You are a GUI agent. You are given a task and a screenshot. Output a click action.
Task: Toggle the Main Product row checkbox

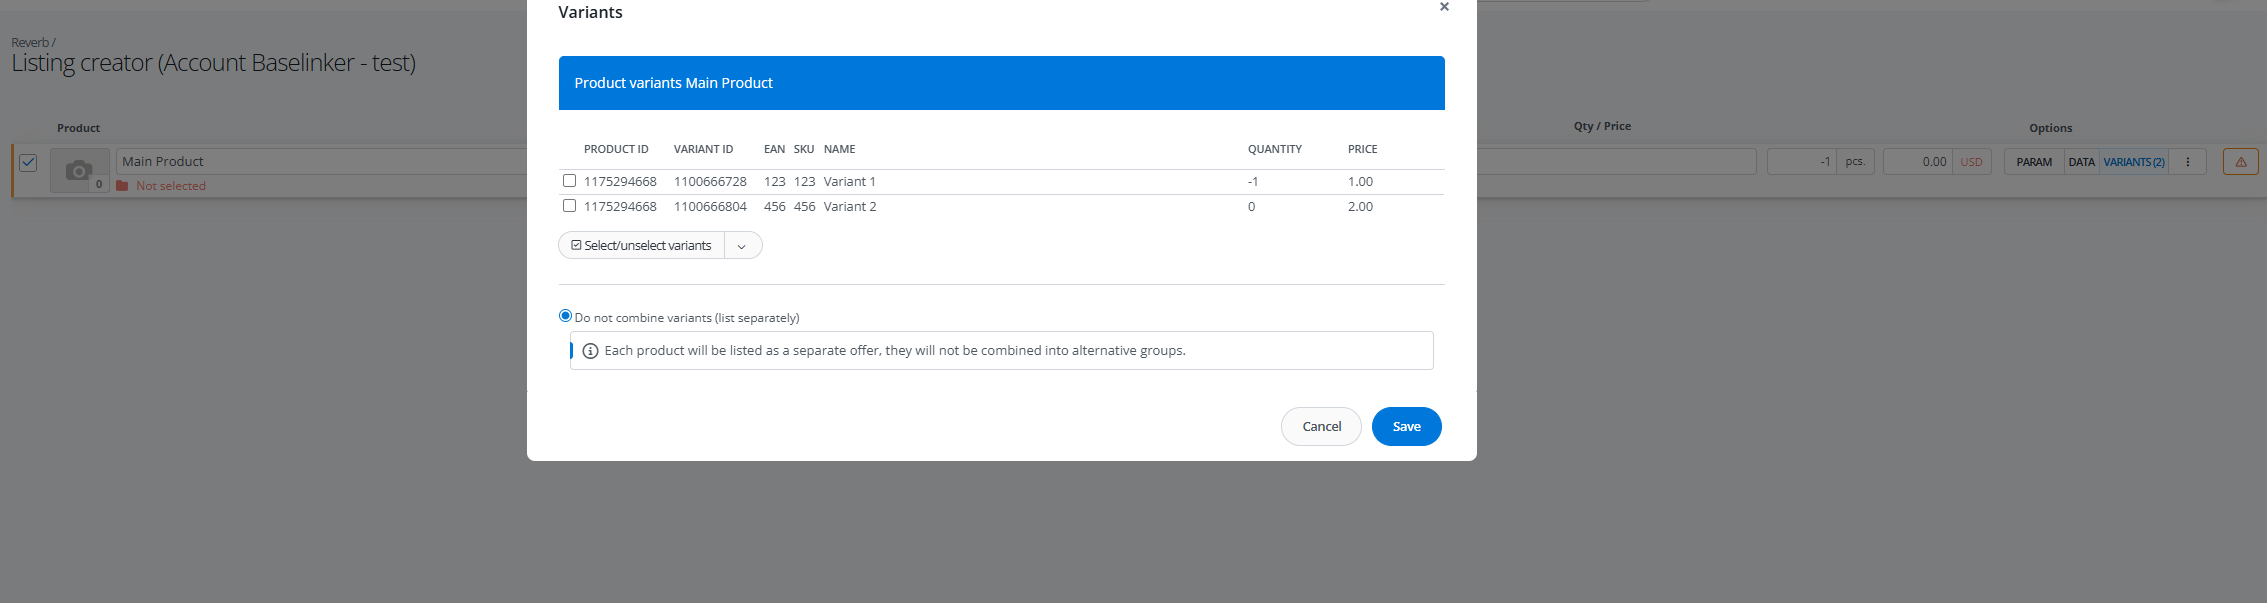(28, 162)
